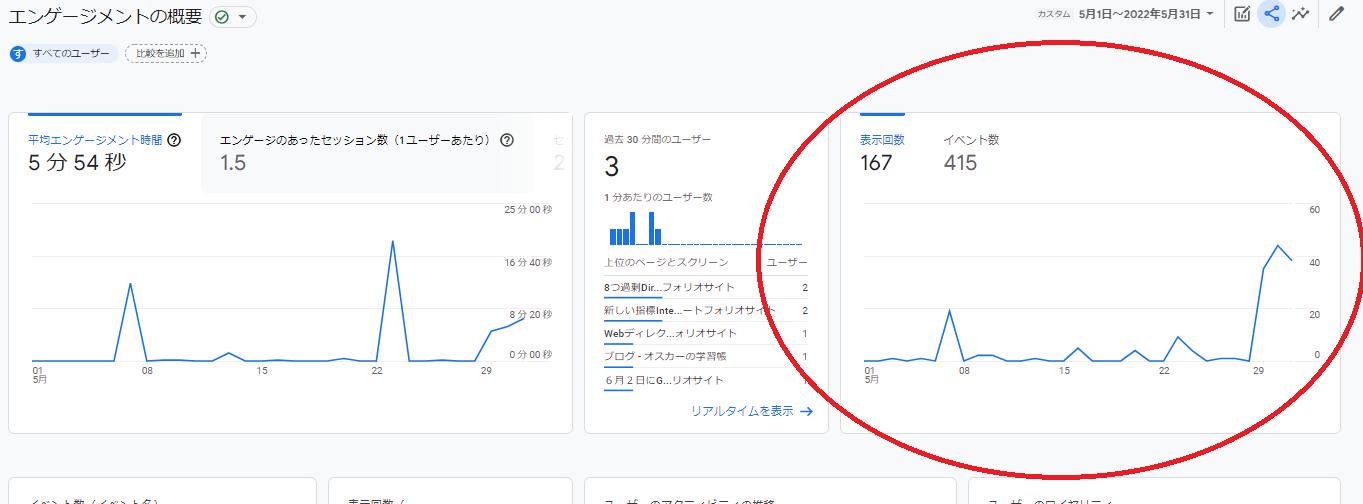The height and width of the screenshot is (504, 1363).
Task: Click the green check status icon
Action: point(222,17)
